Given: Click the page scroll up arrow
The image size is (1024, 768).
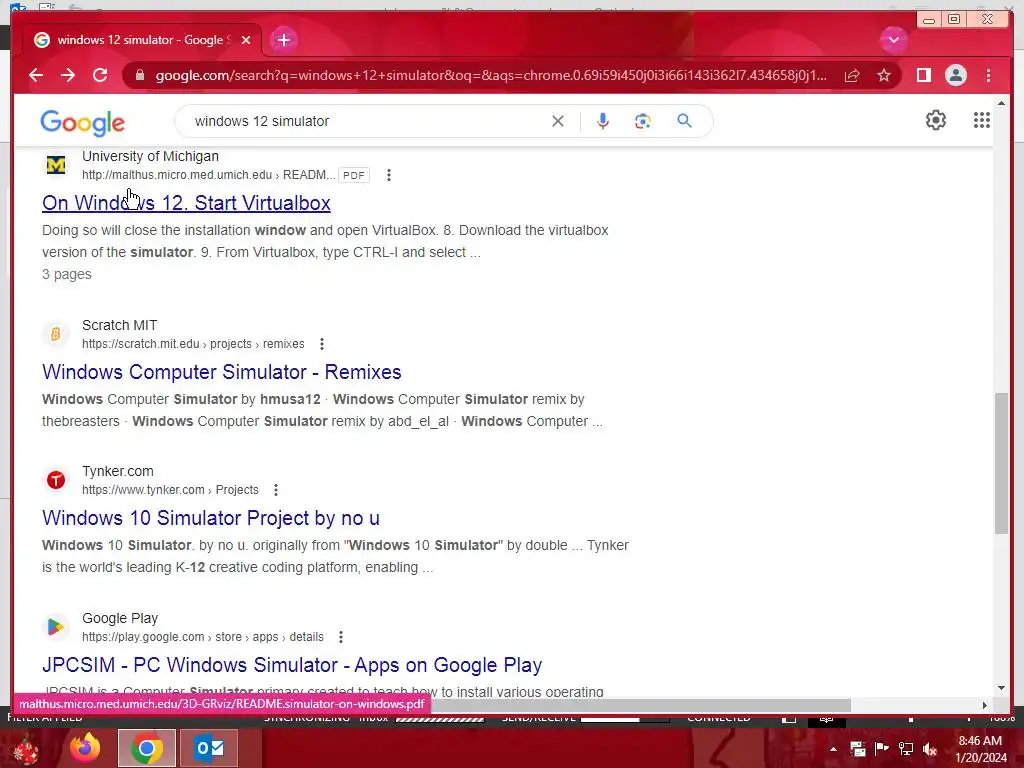Looking at the screenshot, I should 1001,103.
